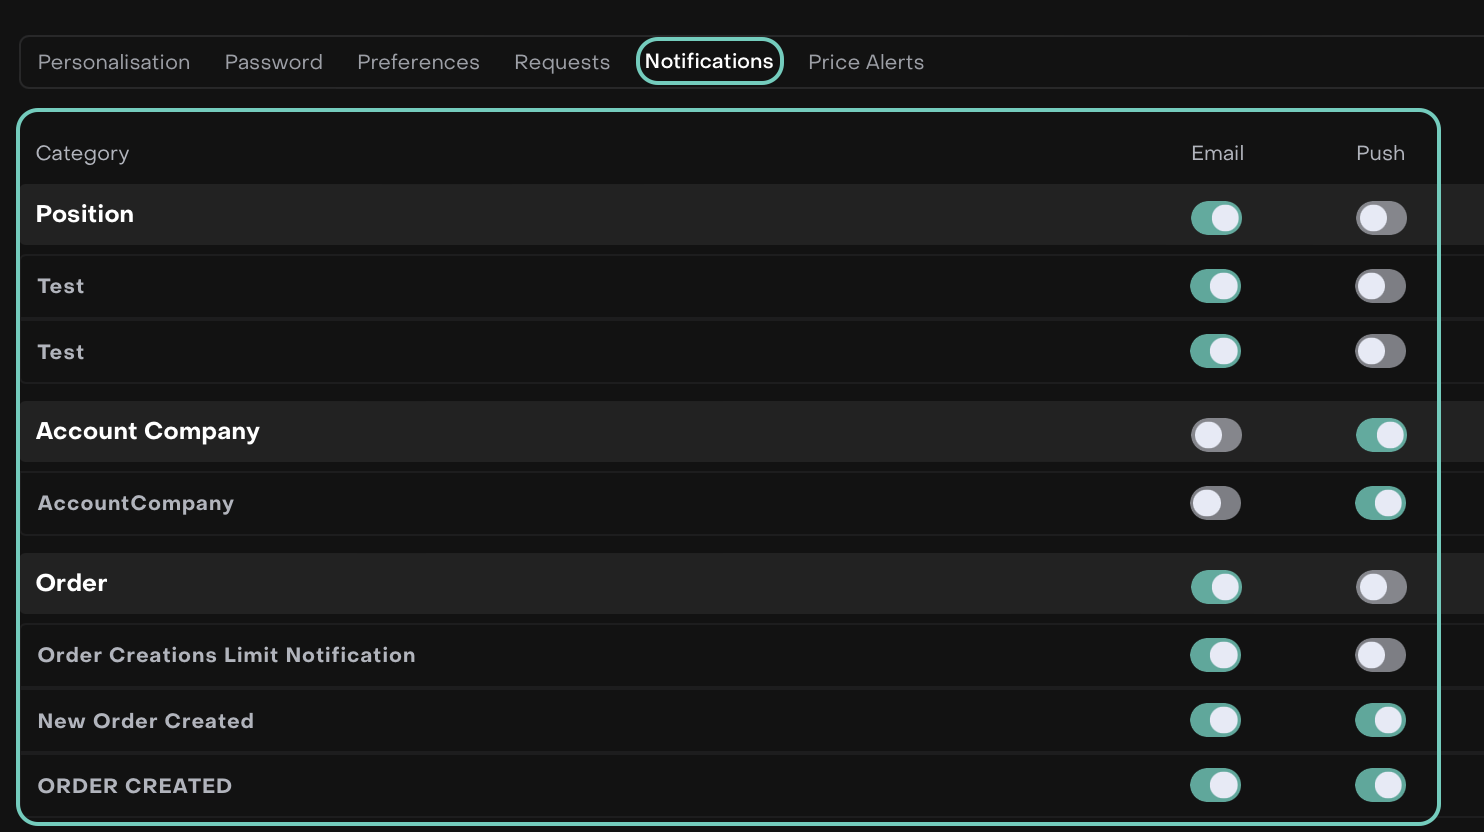Open the Personalisation tab

pyautogui.click(x=114, y=62)
